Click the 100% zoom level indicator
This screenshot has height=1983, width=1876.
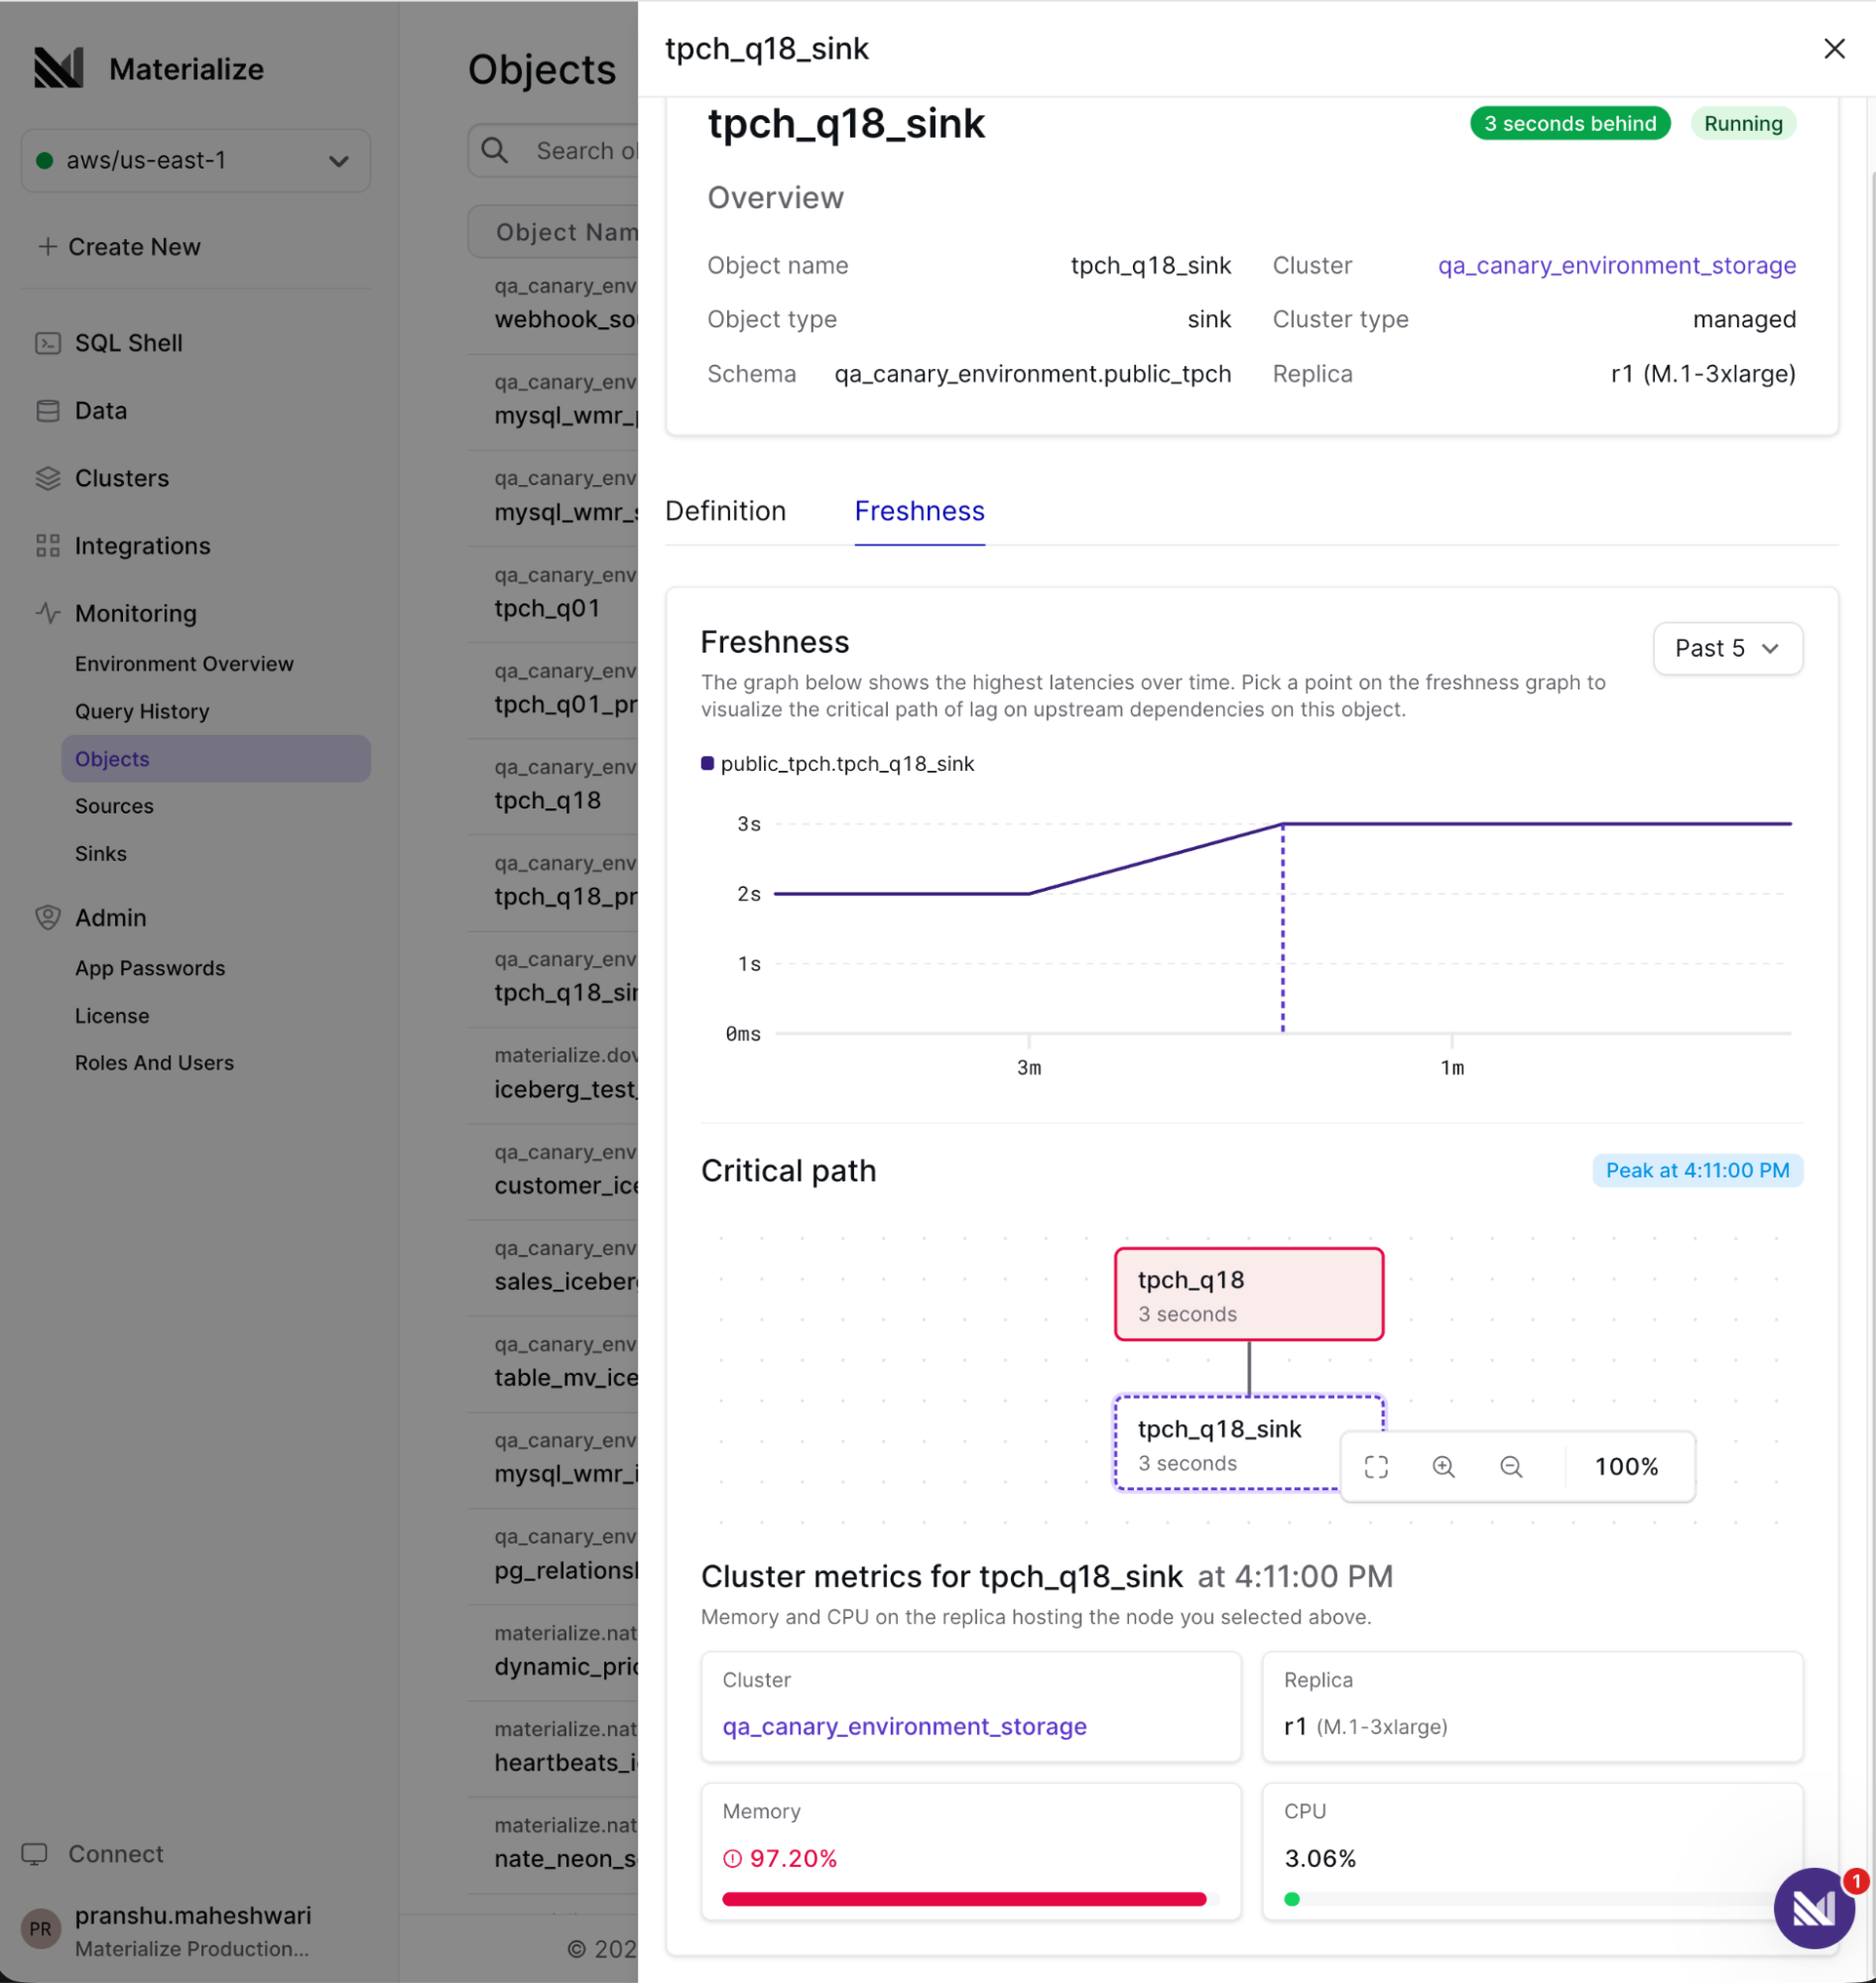(1626, 1467)
